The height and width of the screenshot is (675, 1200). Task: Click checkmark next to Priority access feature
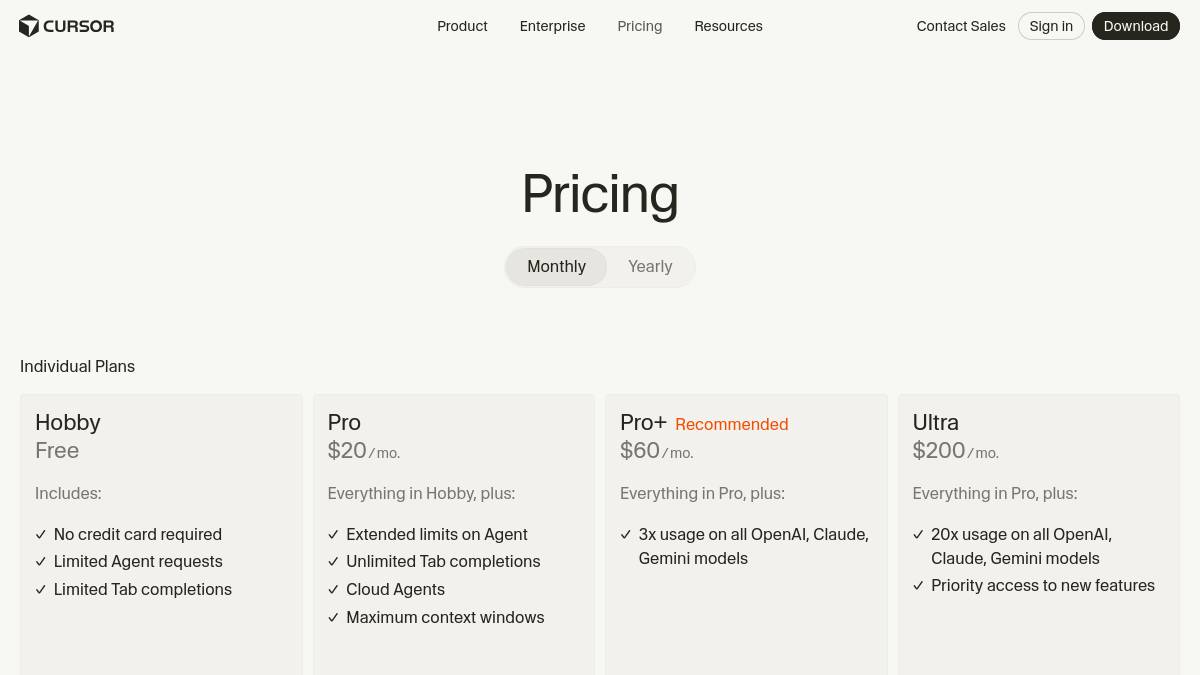pos(918,586)
